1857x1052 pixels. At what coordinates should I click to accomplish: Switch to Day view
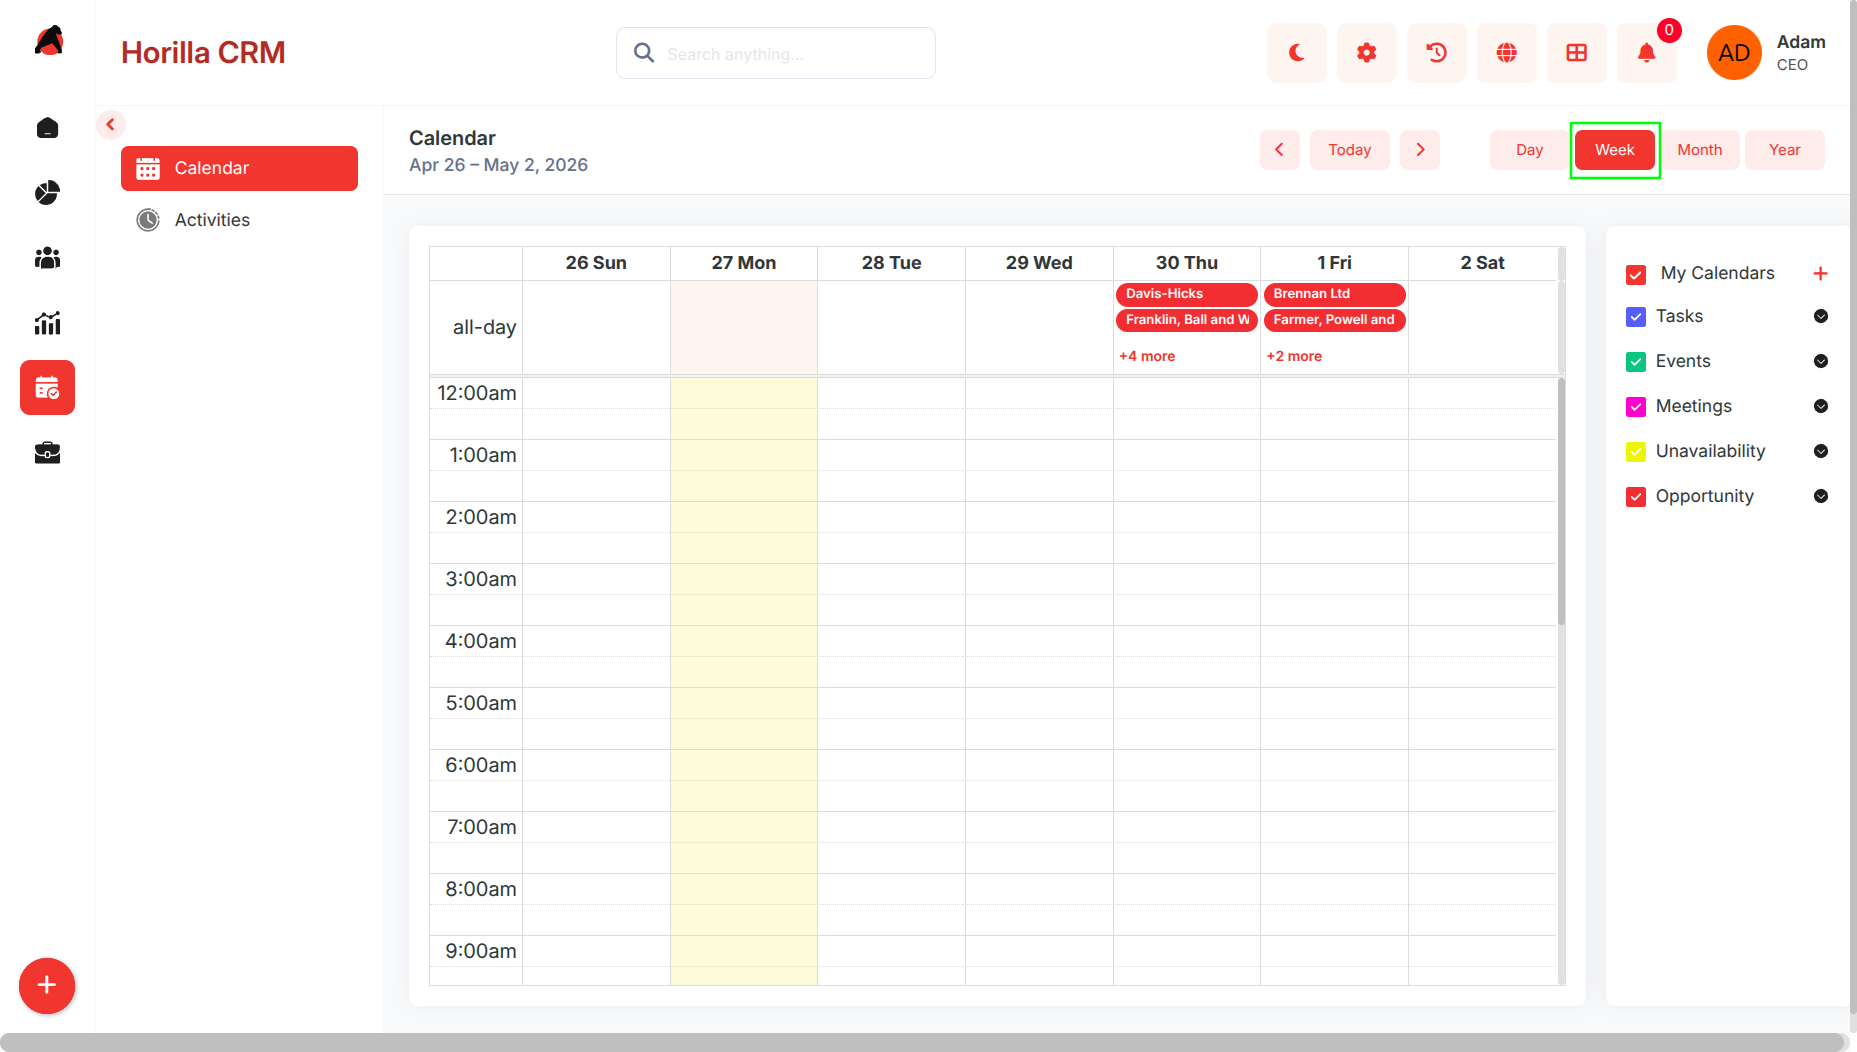click(1529, 150)
